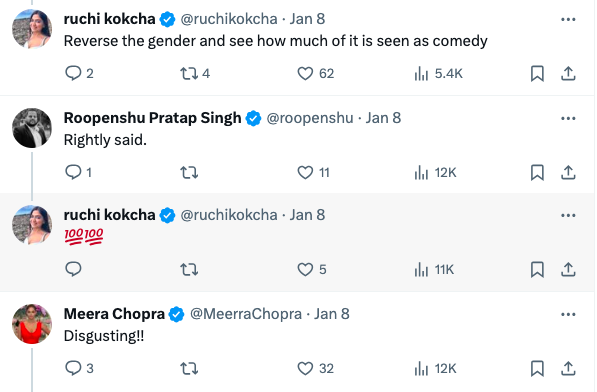The height and width of the screenshot is (392, 597).
Task: Open Meera Chopra's profile name link
Action: (114, 314)
